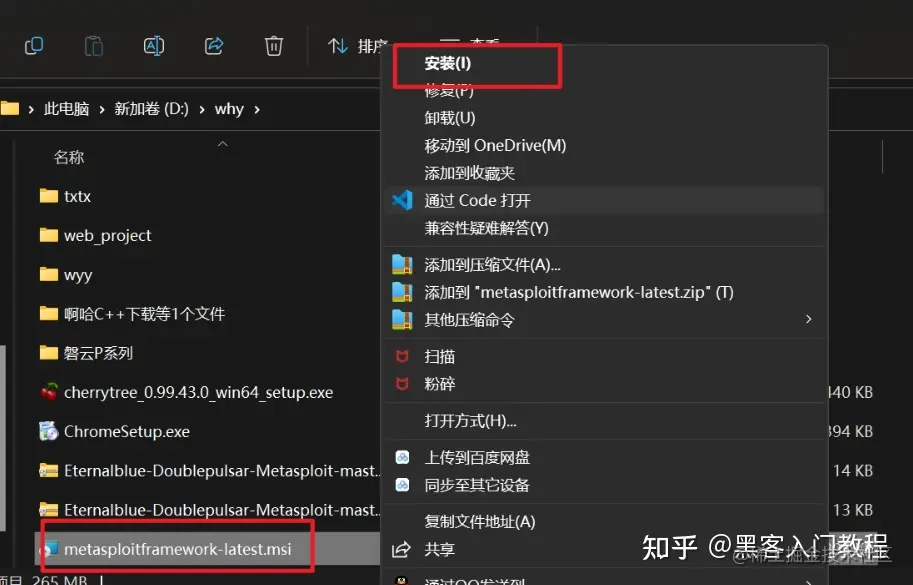Click archive icon beside metasploitframework-latest.zip entry
This screenshot has height=585, width=913.
(x=402, y=292)
